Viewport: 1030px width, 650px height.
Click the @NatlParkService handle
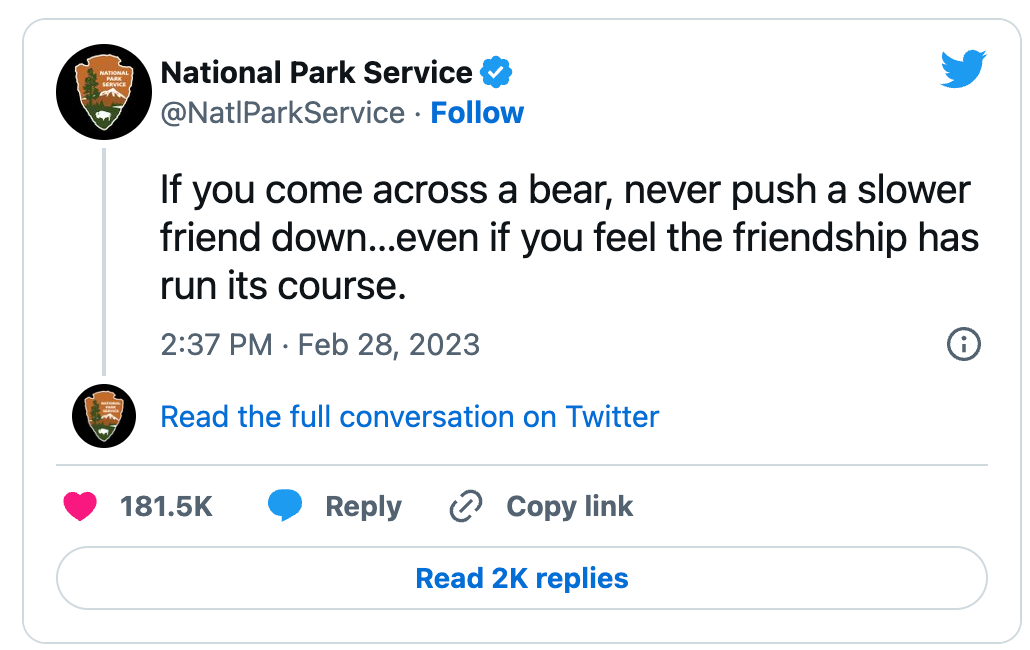(282, 113)
